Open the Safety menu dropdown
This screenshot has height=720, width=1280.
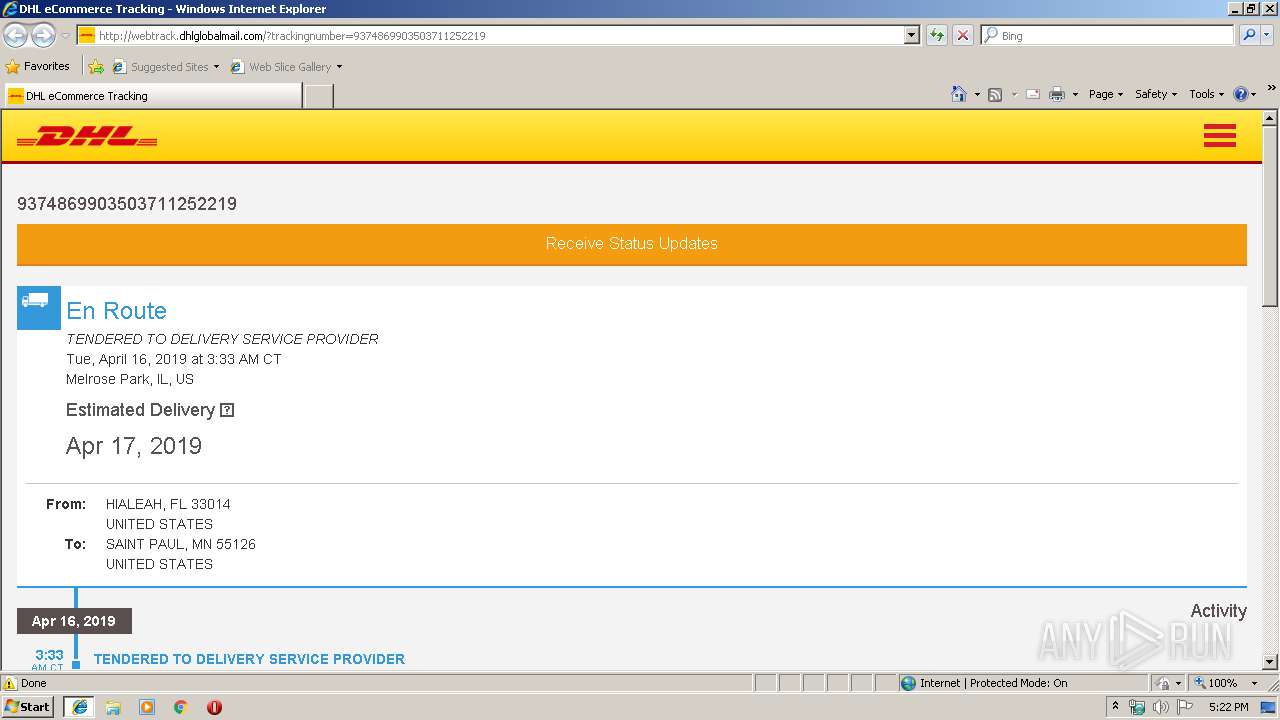[x=1156, y=94]
